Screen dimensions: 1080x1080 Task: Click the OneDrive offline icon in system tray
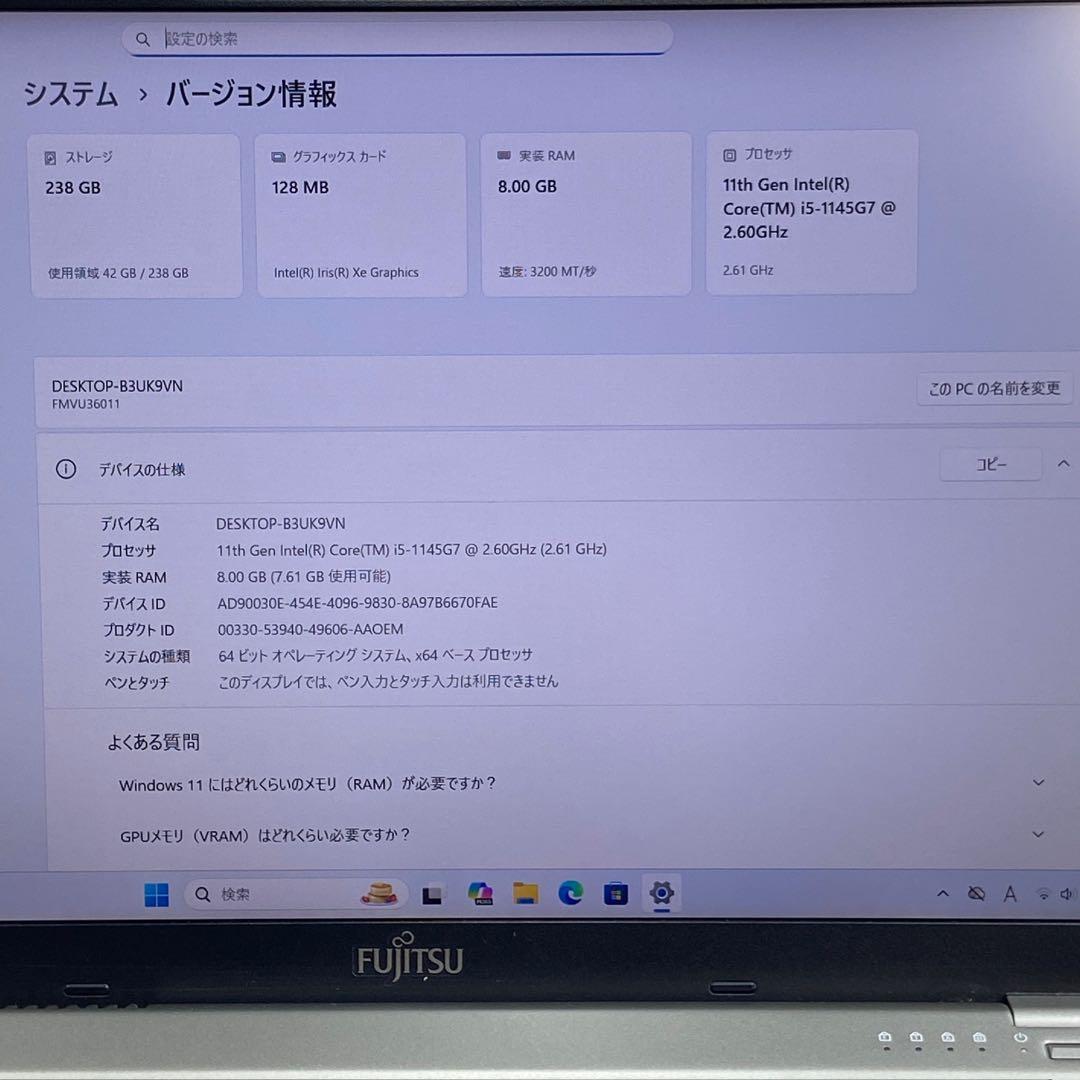976,893
